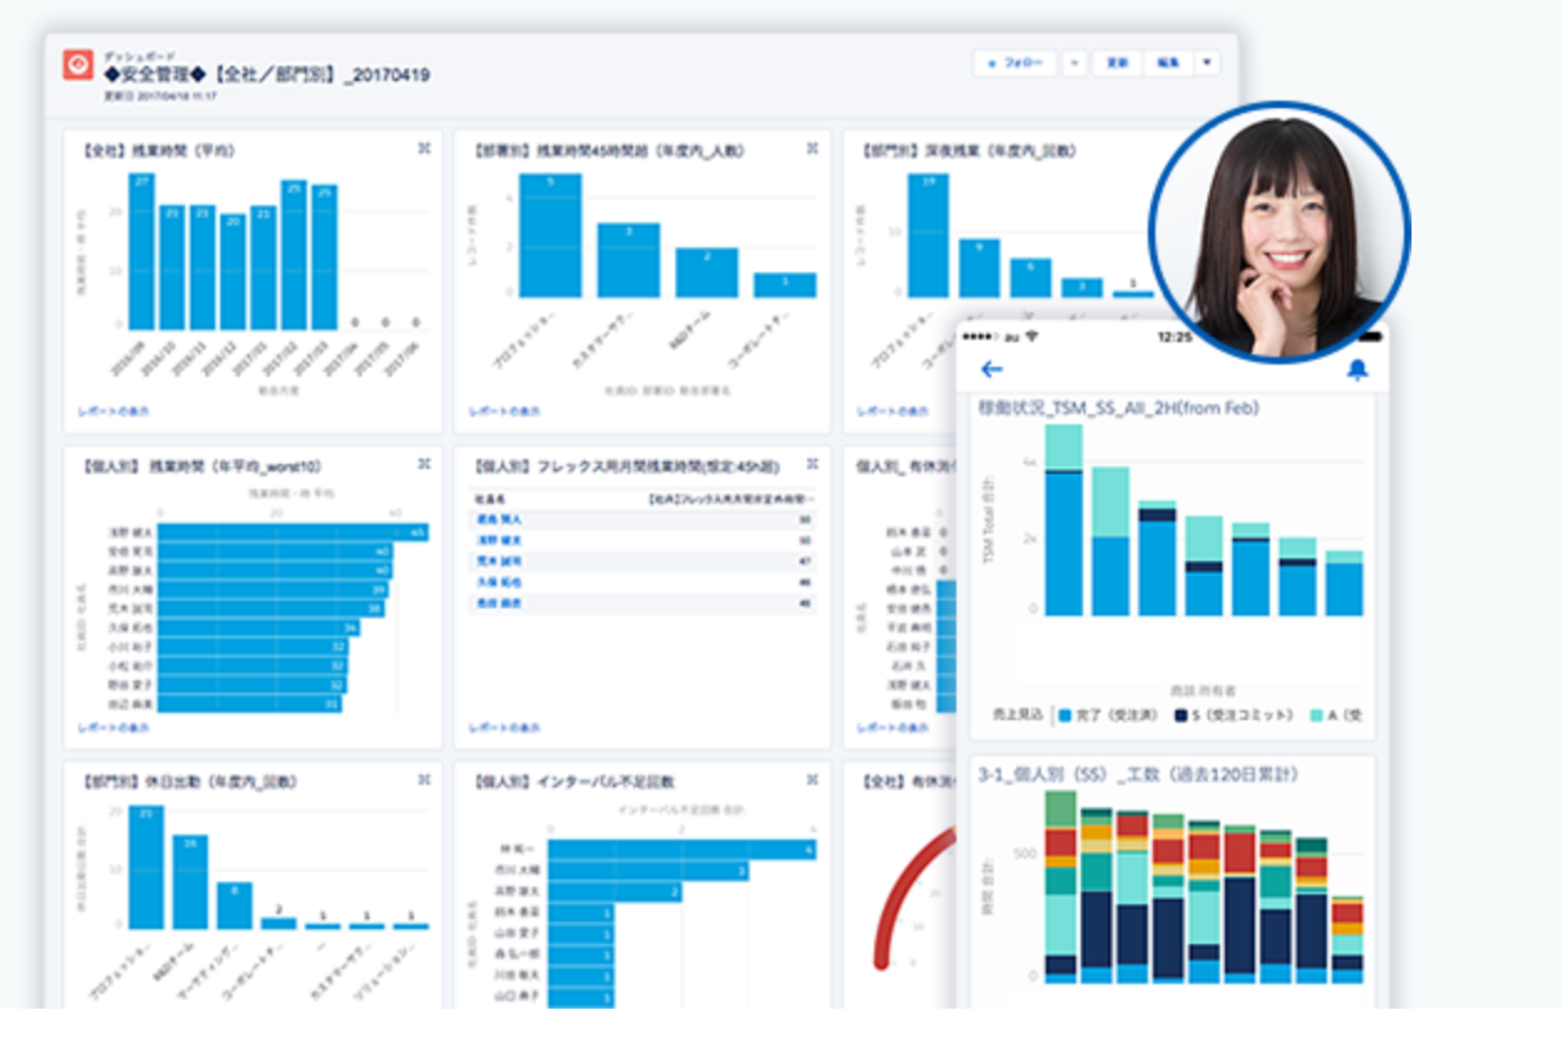Expand the 【個人別】残業時間 worst10 chart

(x=424, y=464)
